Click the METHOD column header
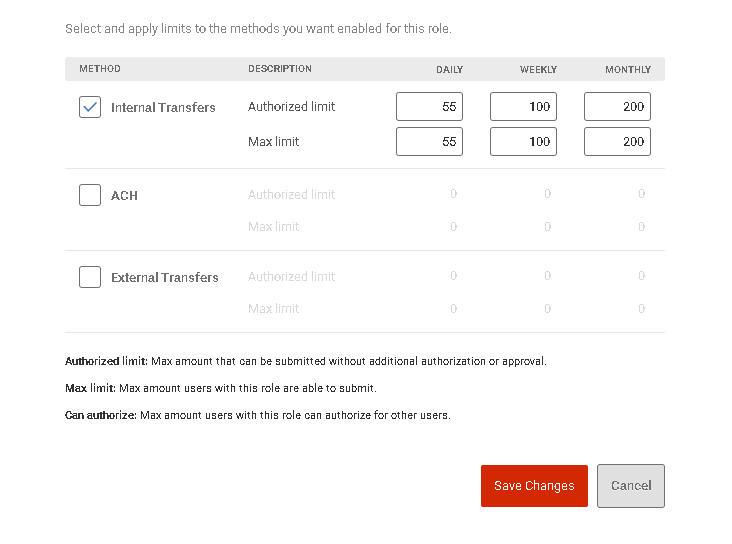732x544 pixels. click(100, 69)
